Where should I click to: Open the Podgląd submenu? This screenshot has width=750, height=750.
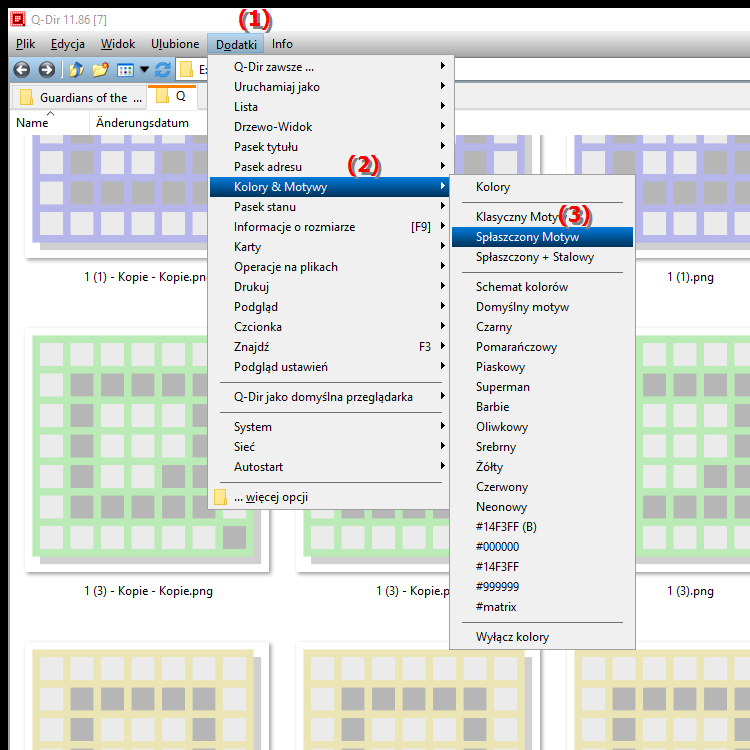coord(329,307)
